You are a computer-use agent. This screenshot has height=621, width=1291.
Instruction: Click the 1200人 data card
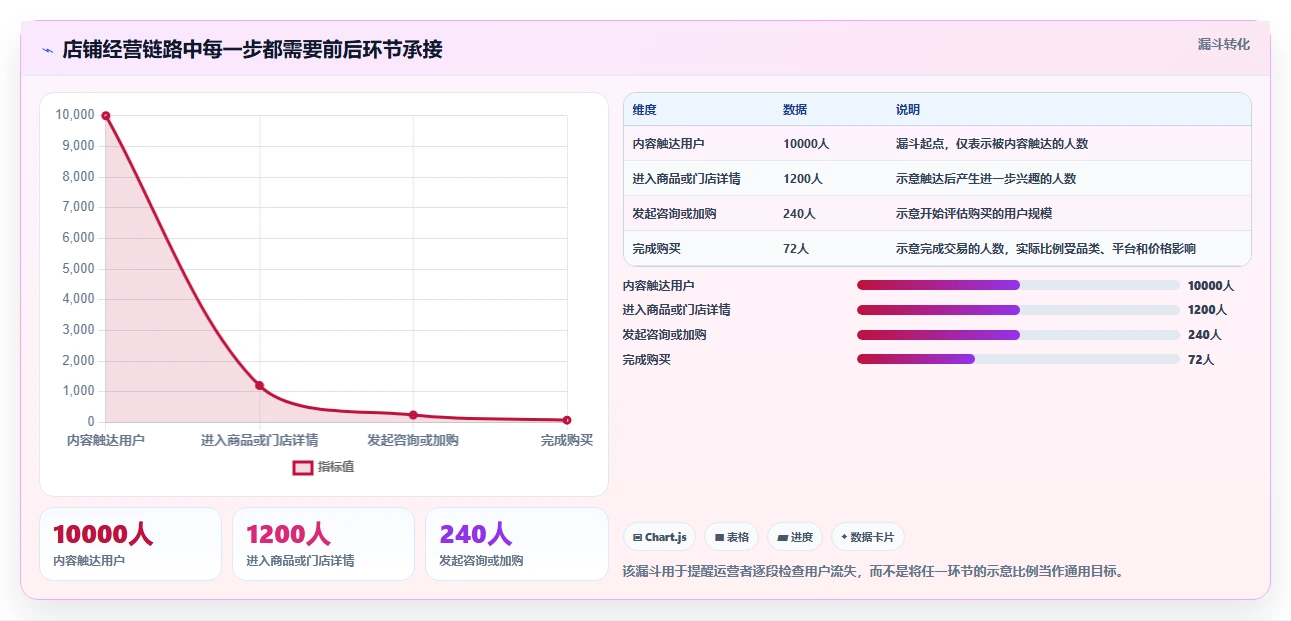[x=323, y=544]
